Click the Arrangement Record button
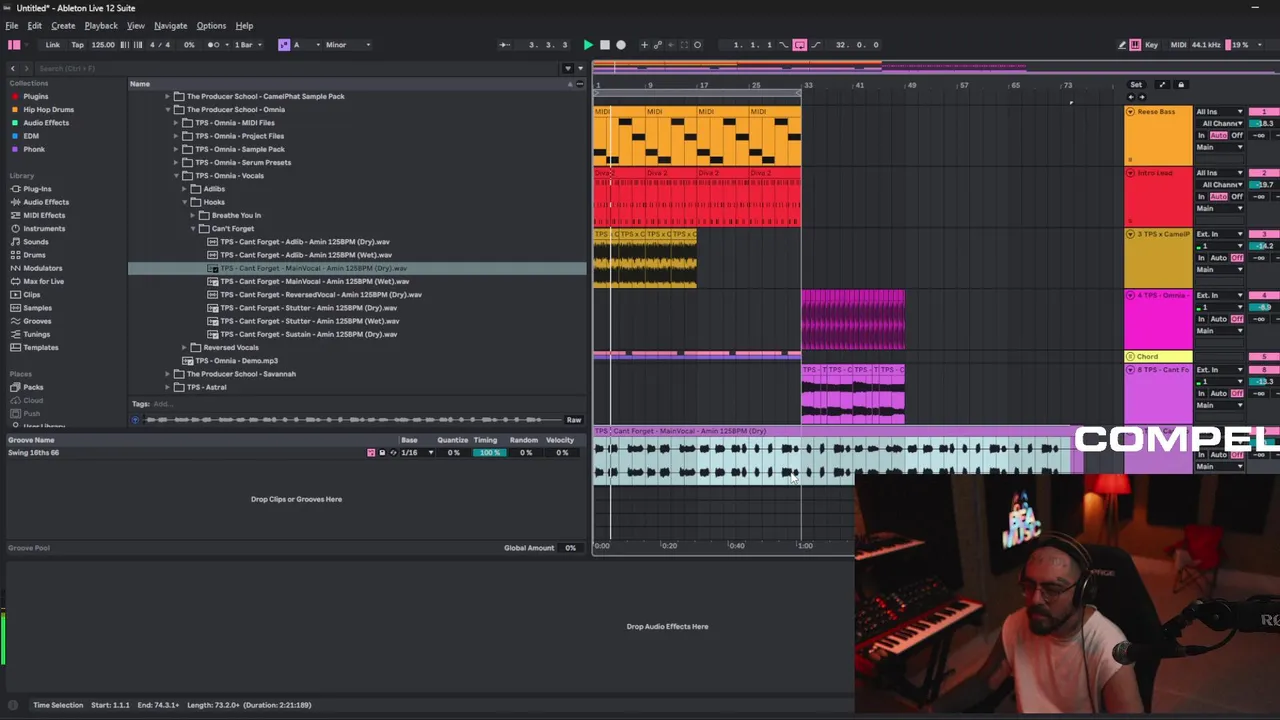The image size is (1280, 720). click(x=621, y=45)
